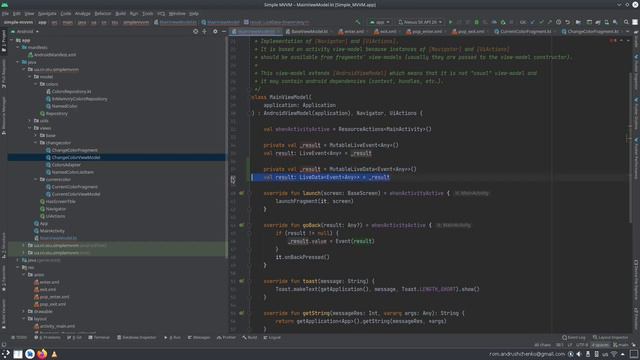
Task: Click the main git branch indicator
Action: pyautogui.click(x=622, y=345)
